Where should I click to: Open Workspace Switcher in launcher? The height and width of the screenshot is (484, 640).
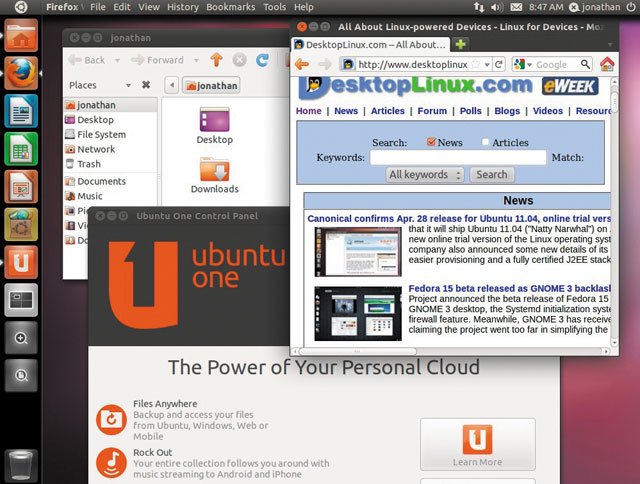point(21,300)
